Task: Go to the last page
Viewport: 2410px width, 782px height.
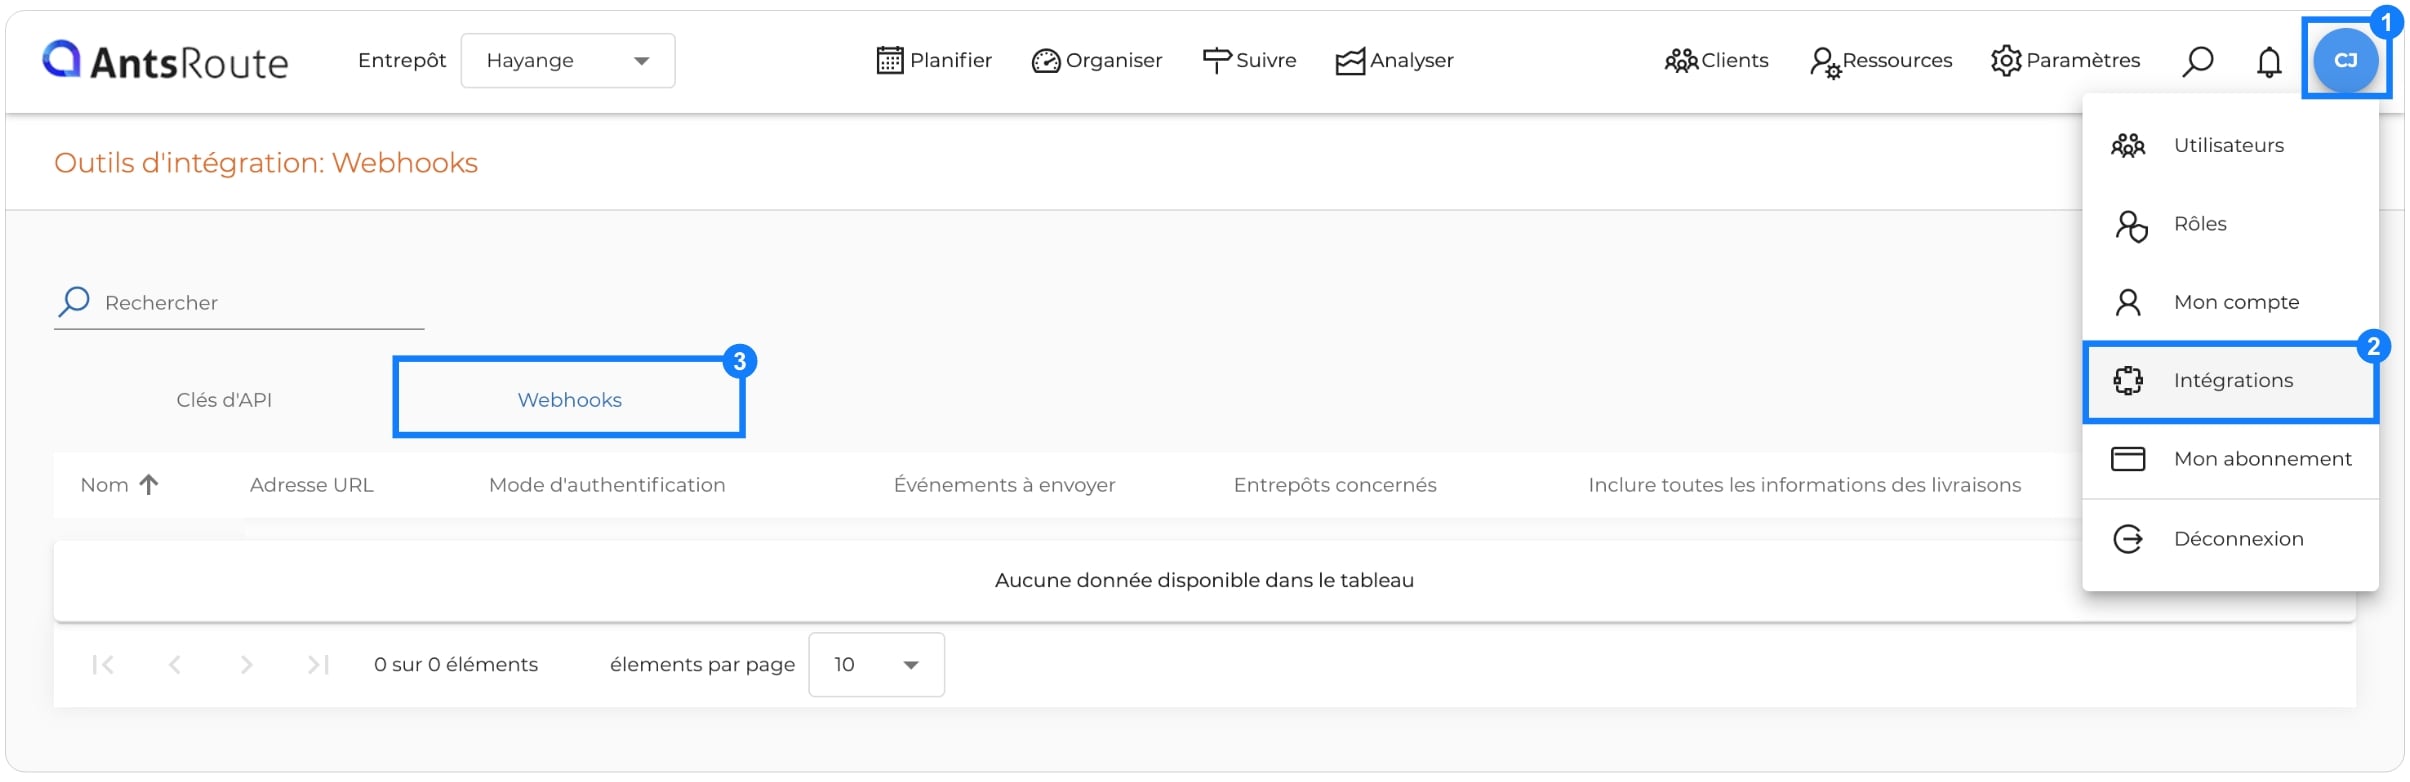Action: (x=318, y=665)
